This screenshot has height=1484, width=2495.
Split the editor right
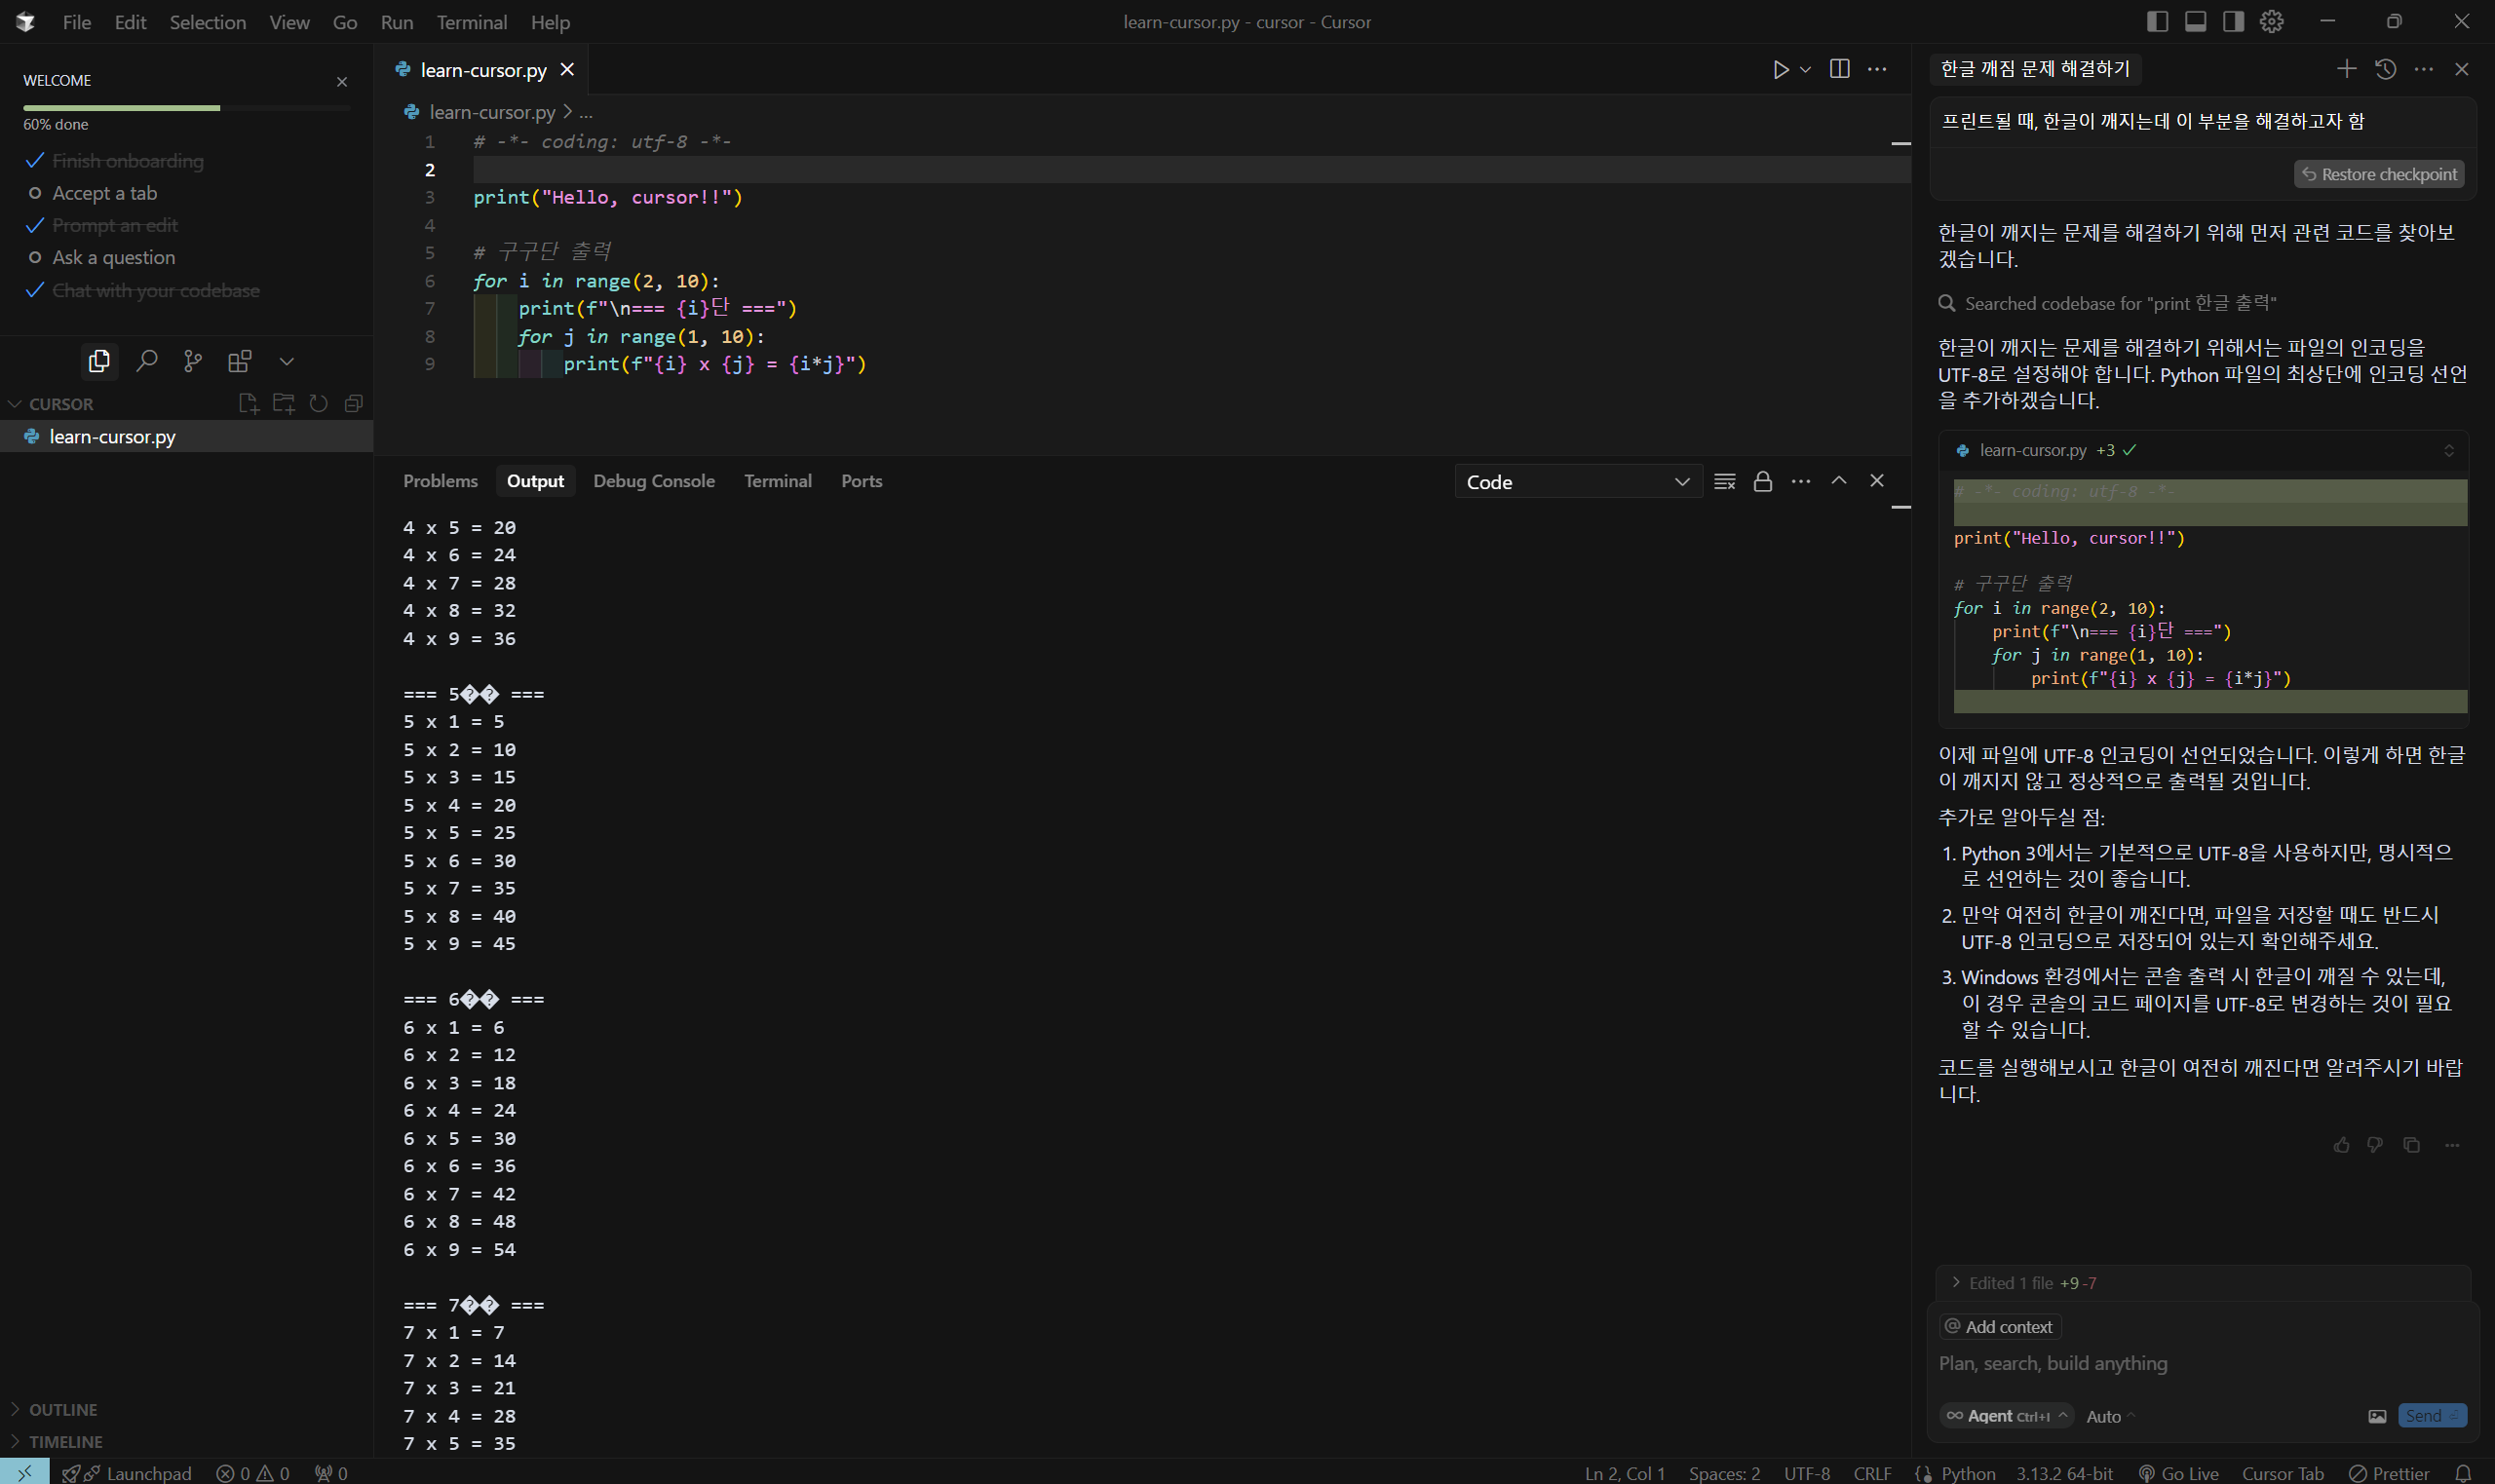[x=1839, y=69]
